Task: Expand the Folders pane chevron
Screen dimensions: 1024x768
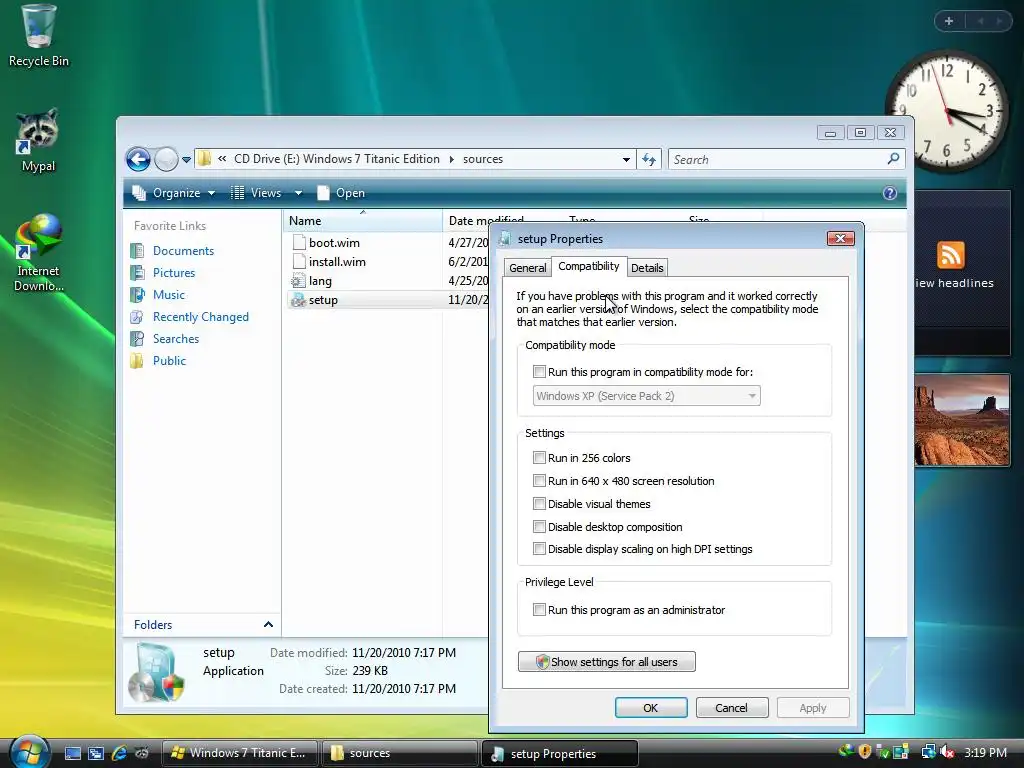Action: click(268, 625)
